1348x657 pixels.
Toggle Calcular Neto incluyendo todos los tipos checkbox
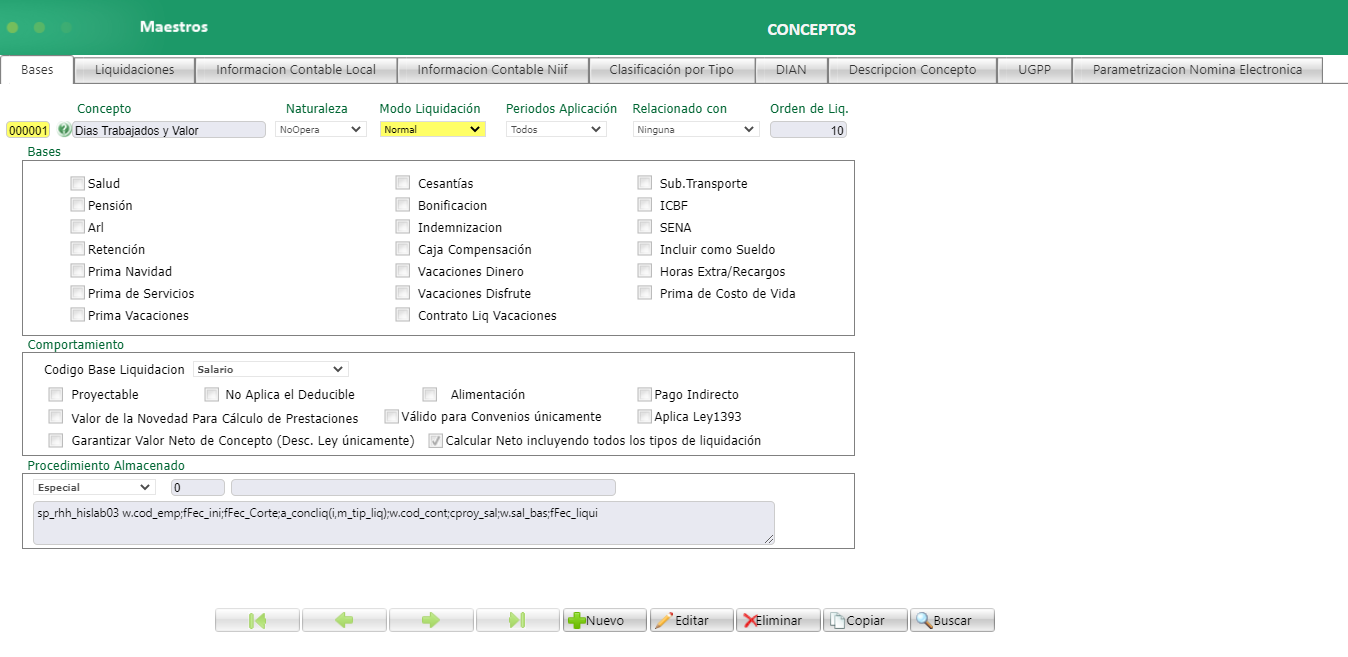[x=436, y=440]
